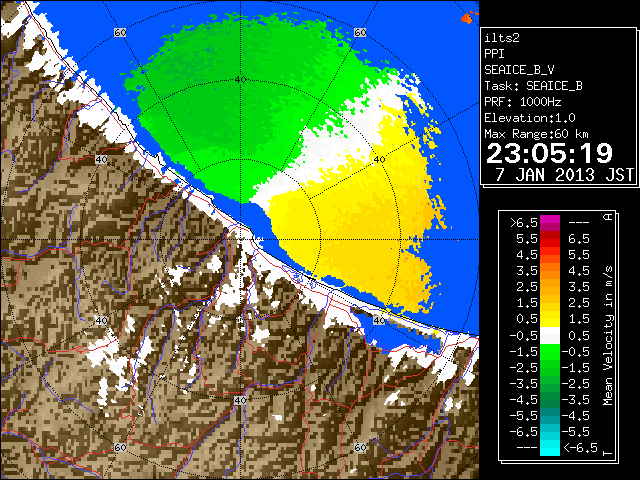Select the yellow band of the color bar

point(550,319)
